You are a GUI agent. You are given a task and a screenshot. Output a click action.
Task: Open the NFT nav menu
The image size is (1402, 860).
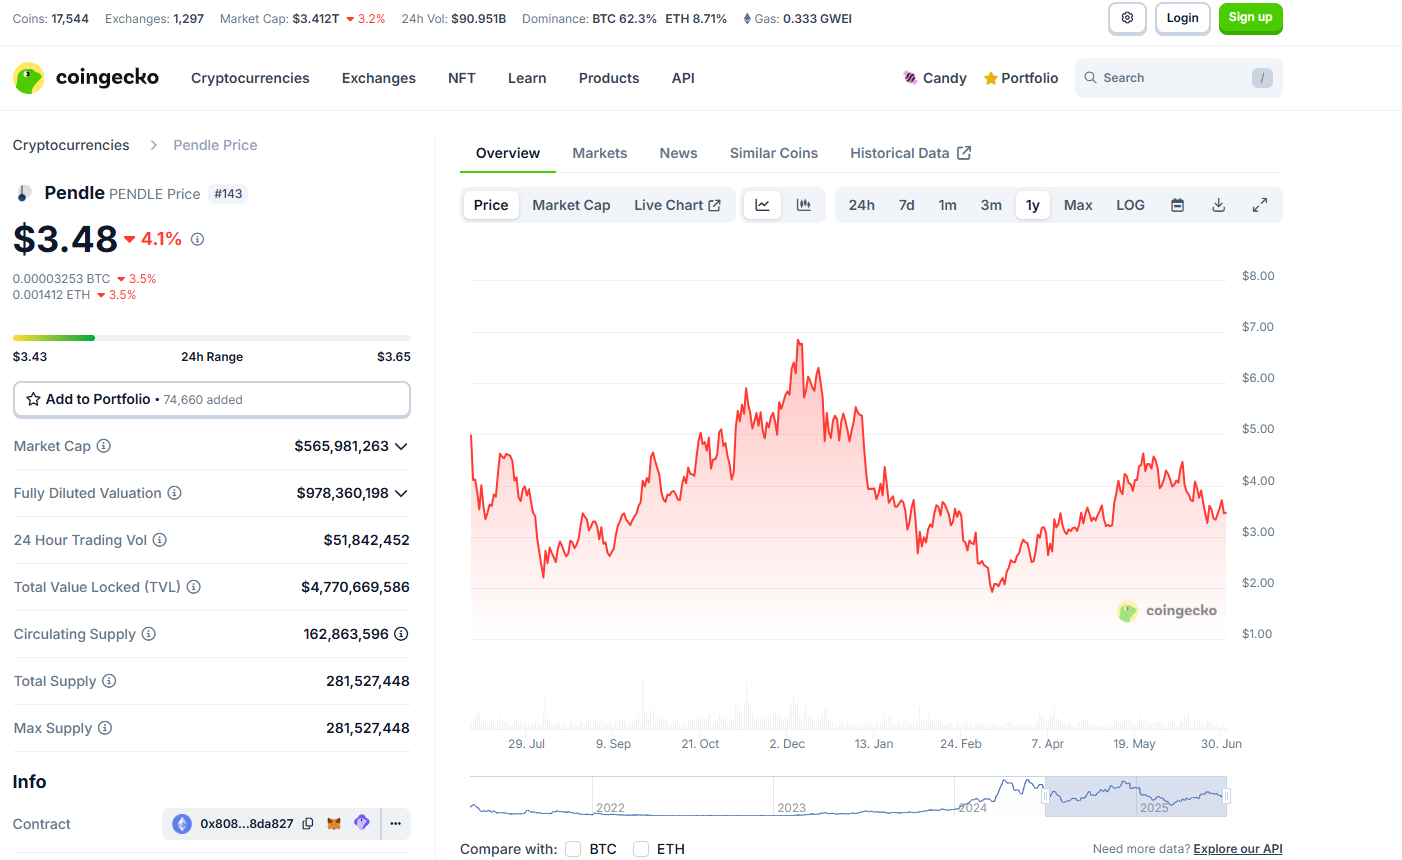tap(462, 78)
